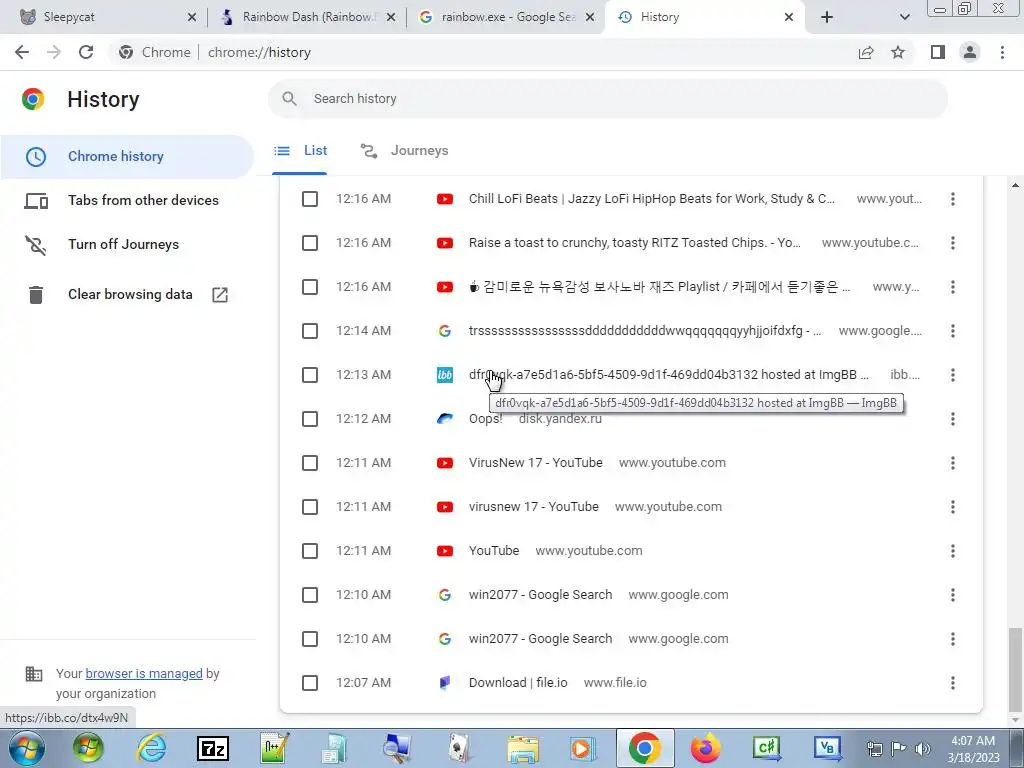Screen dimensions: 1024x768
Task: Open the Chrome taskbar icon
Action: tap(645, 748)
